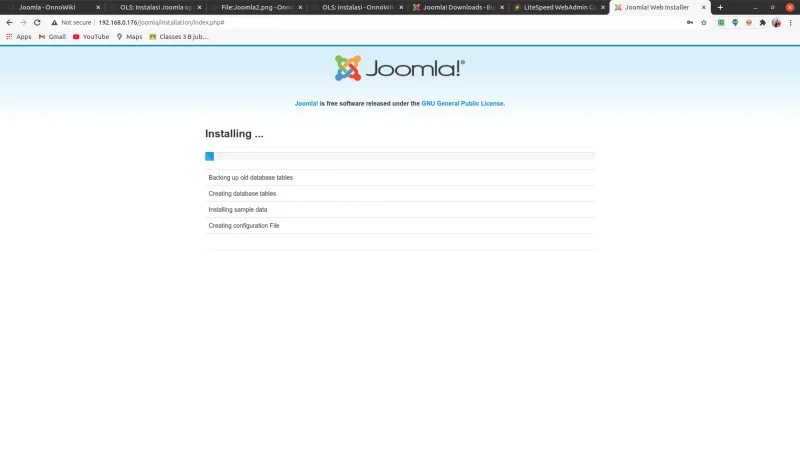Click the Installing ... heading
The height and width of the screenshot is (456, 800).
point(234,134)
